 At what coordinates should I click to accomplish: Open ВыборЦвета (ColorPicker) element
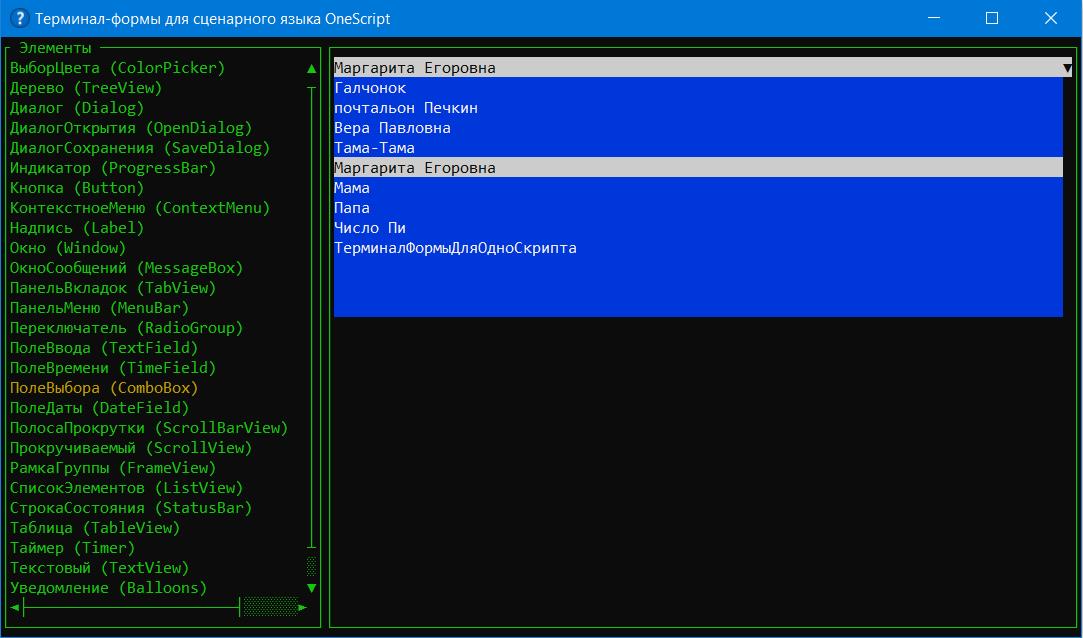117,68
